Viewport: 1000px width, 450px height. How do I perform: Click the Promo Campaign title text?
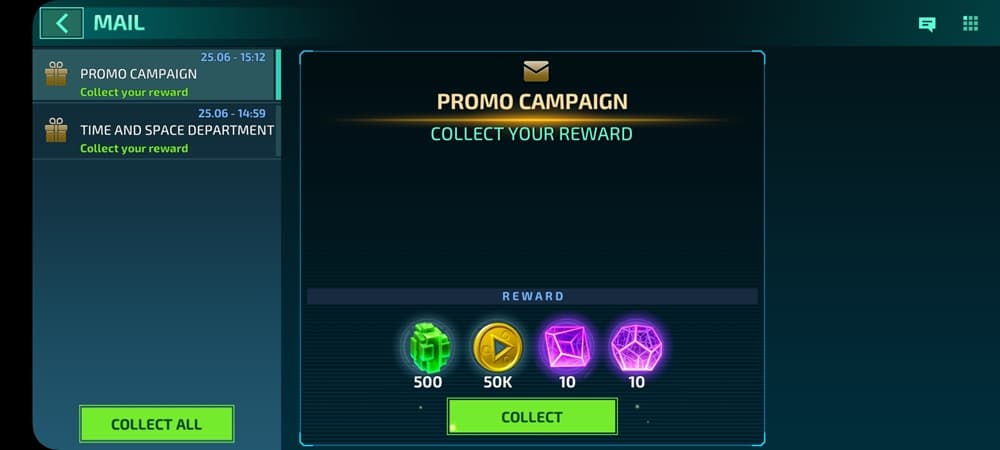click(x=533, y=101)
